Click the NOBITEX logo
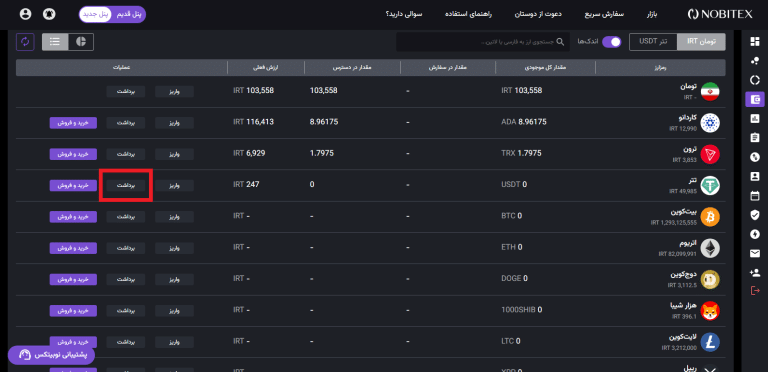The width and height of the screenshot is (768, 372). coord(719,14)
